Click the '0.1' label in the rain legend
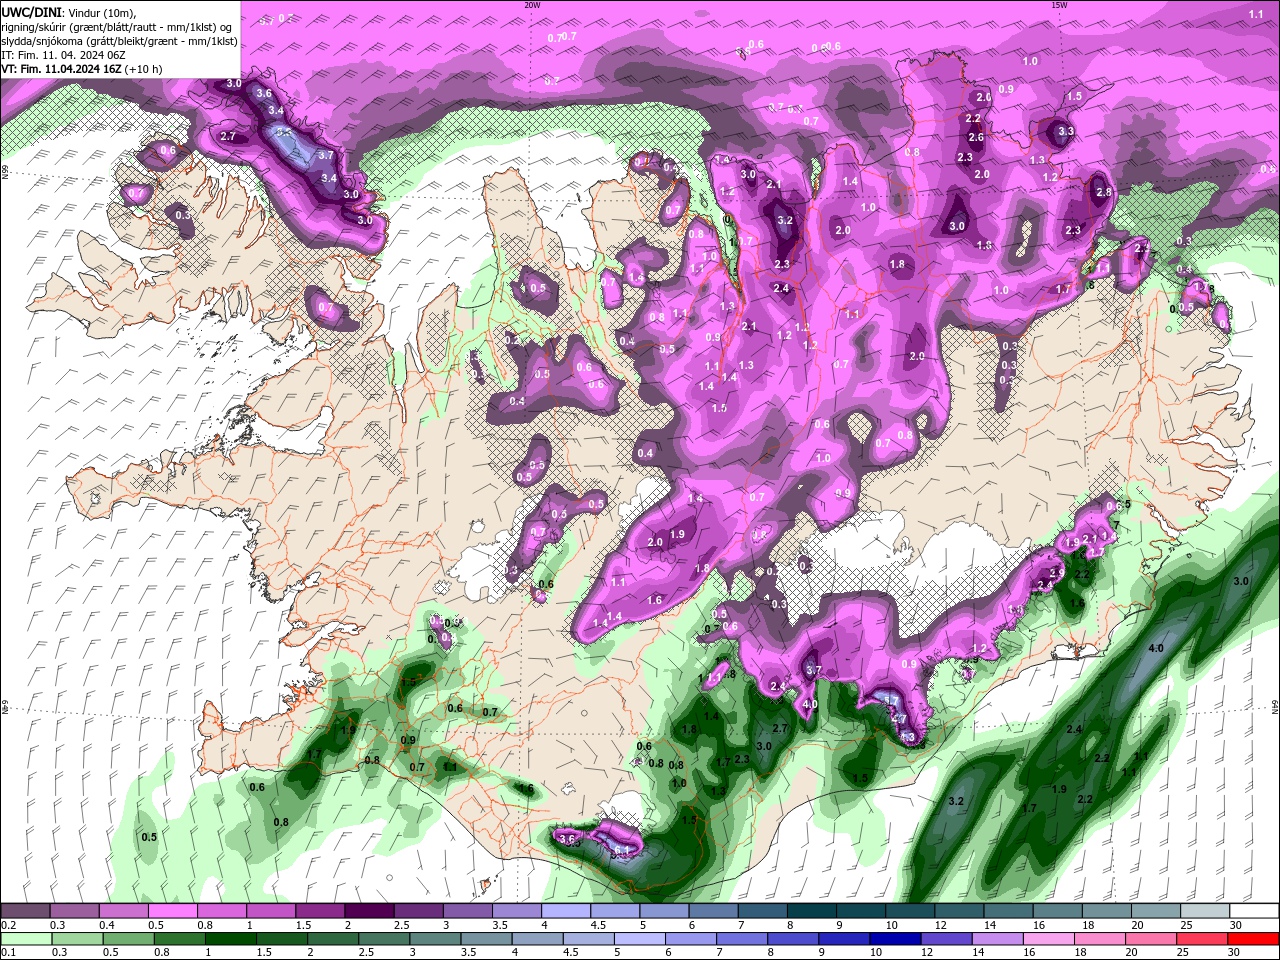This screenshot has height=960, width=1280. (x=8, y=954)
